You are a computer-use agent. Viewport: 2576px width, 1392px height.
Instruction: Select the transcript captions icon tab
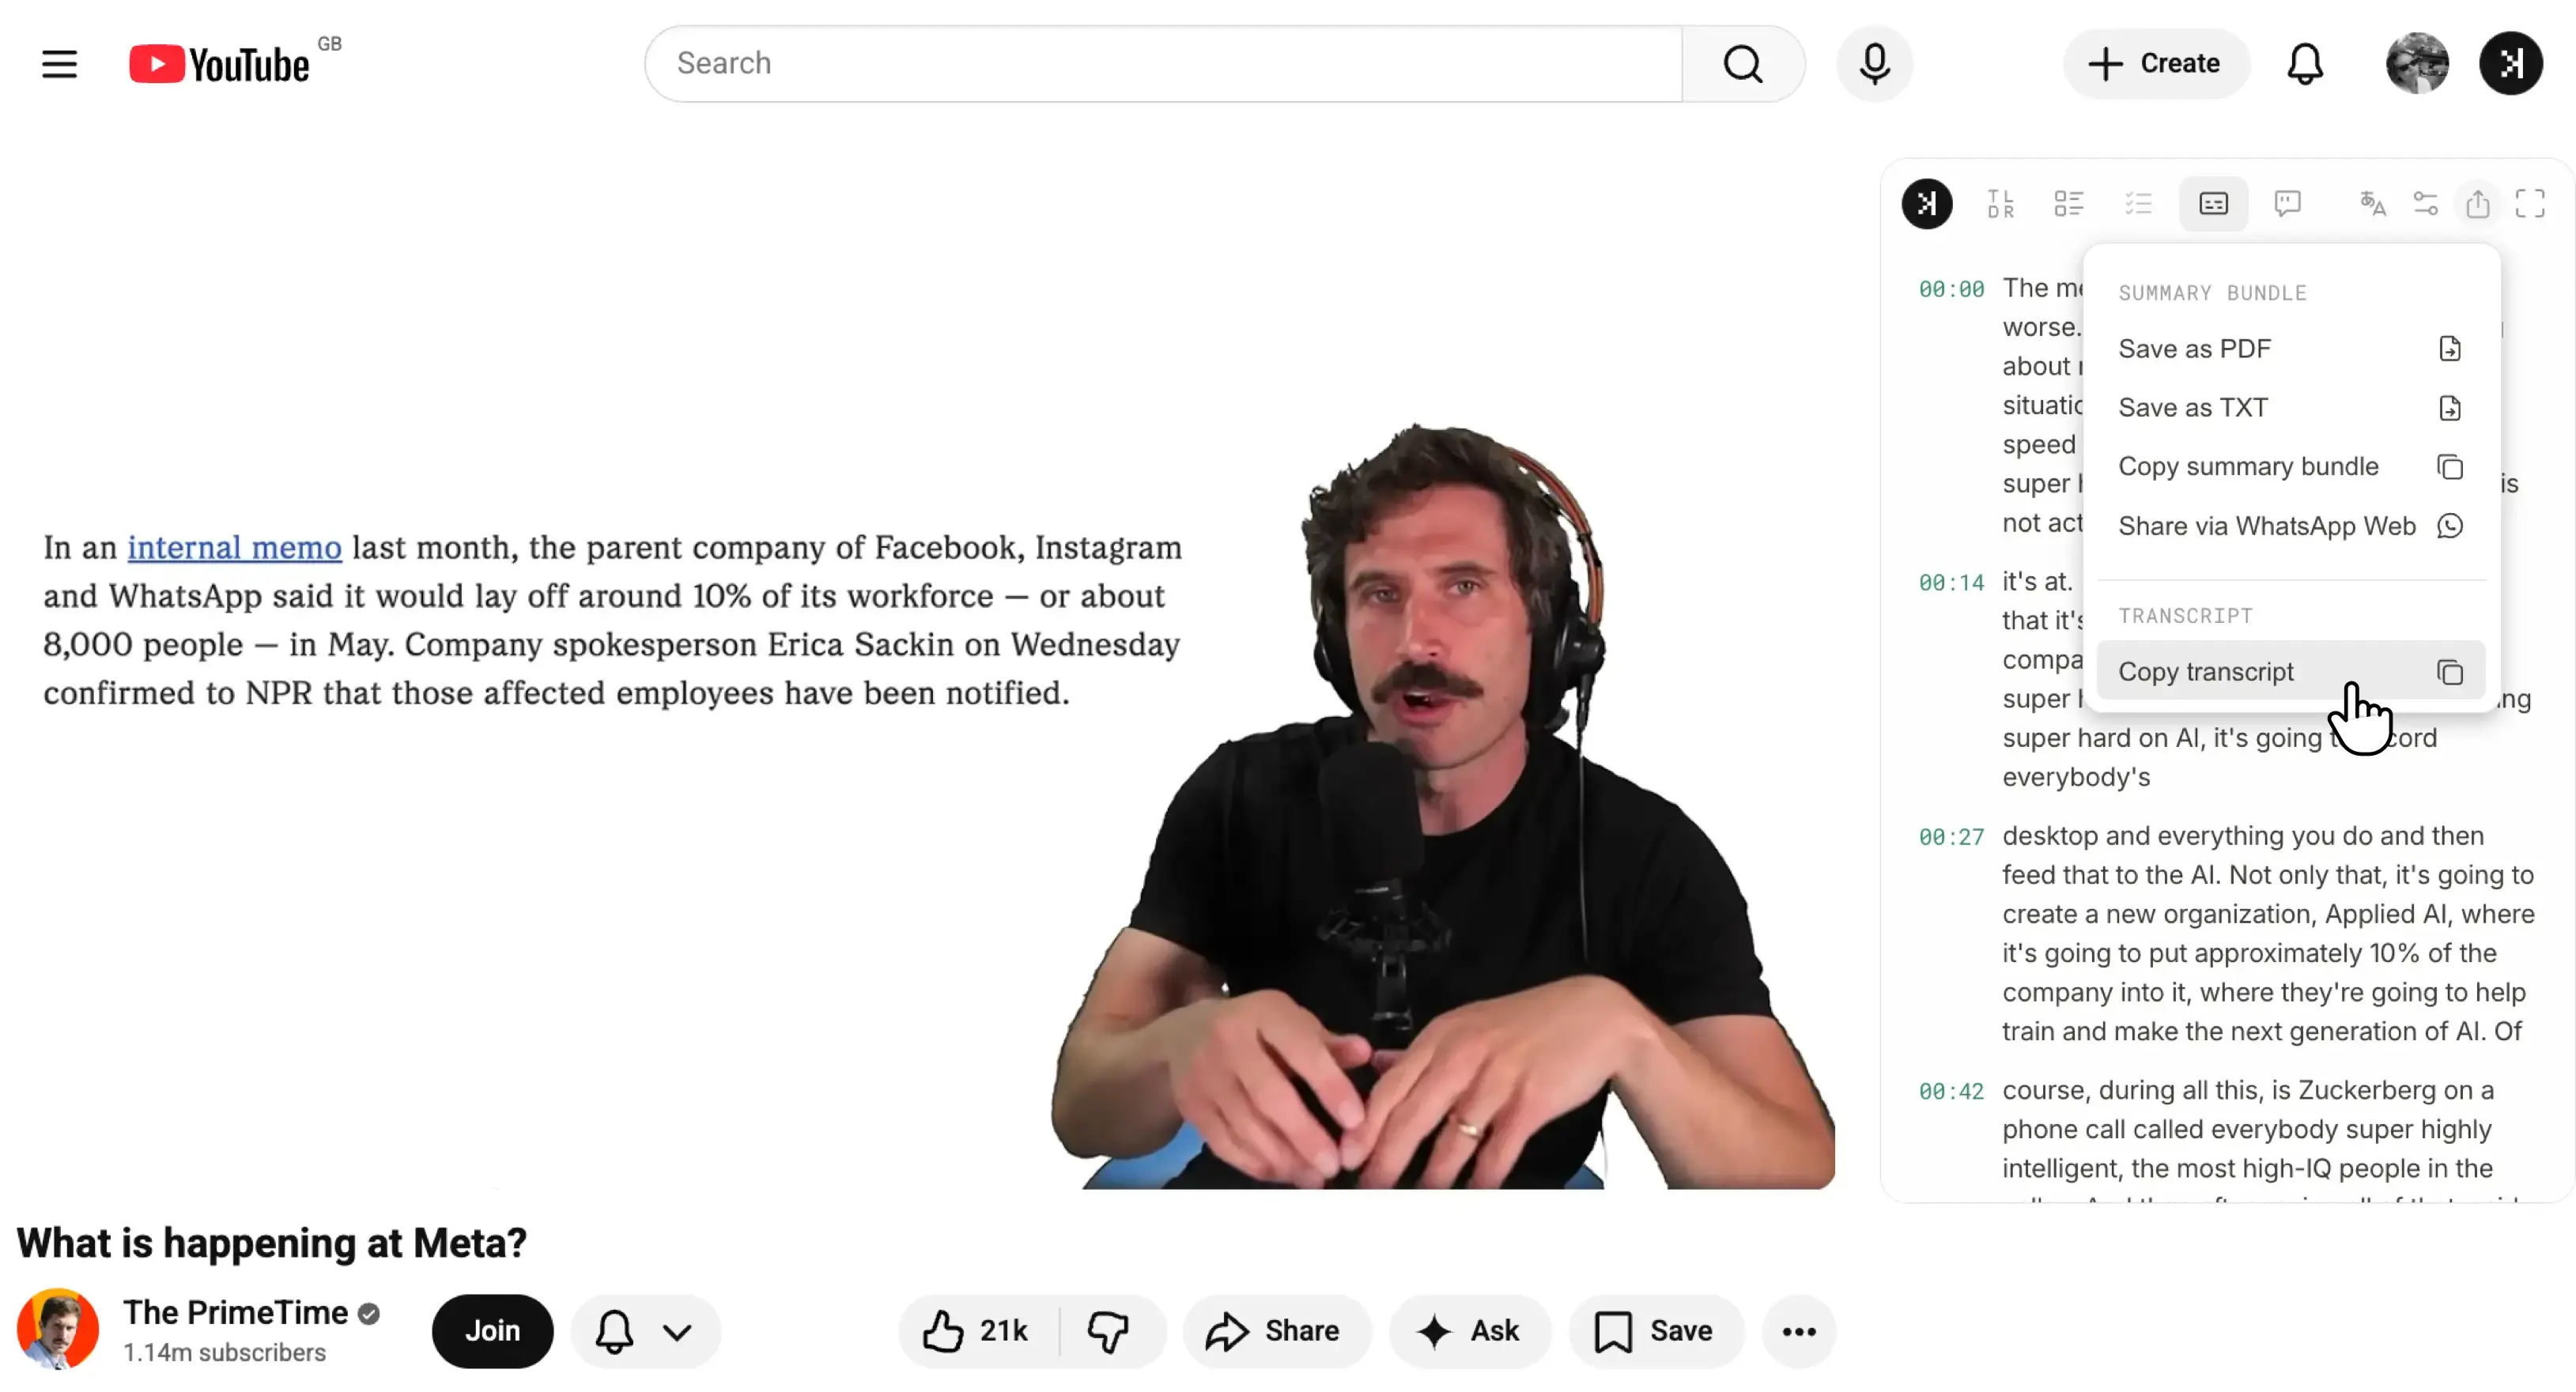coord(2213,204)
